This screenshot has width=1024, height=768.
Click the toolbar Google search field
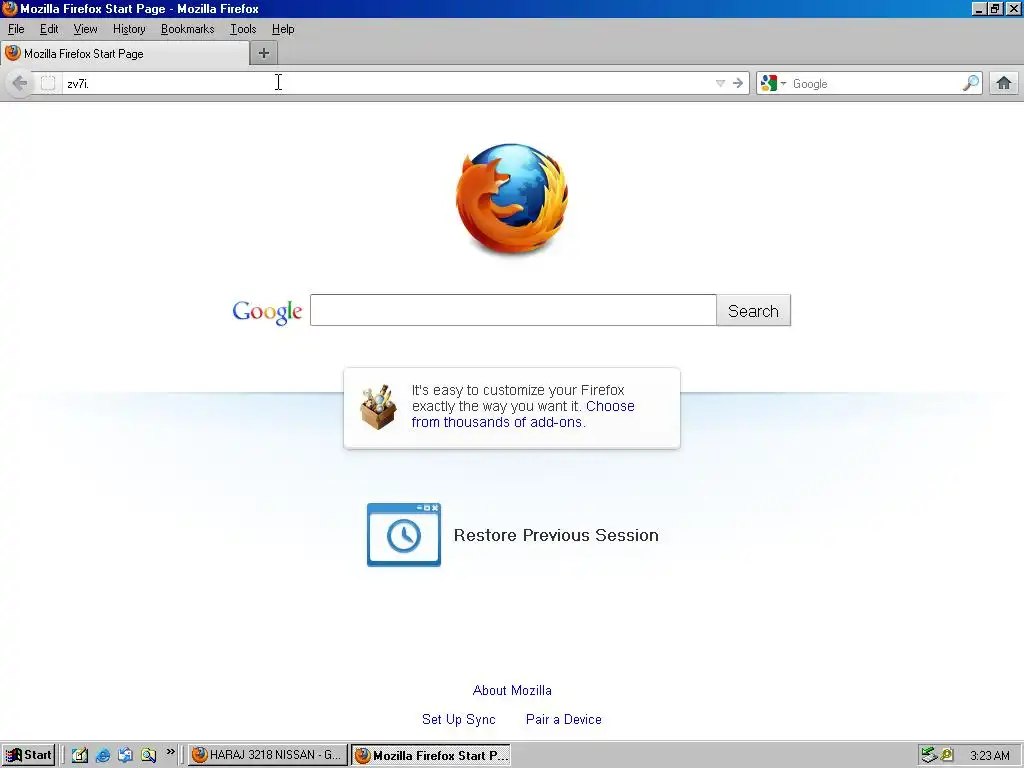[x=874, y=83]
